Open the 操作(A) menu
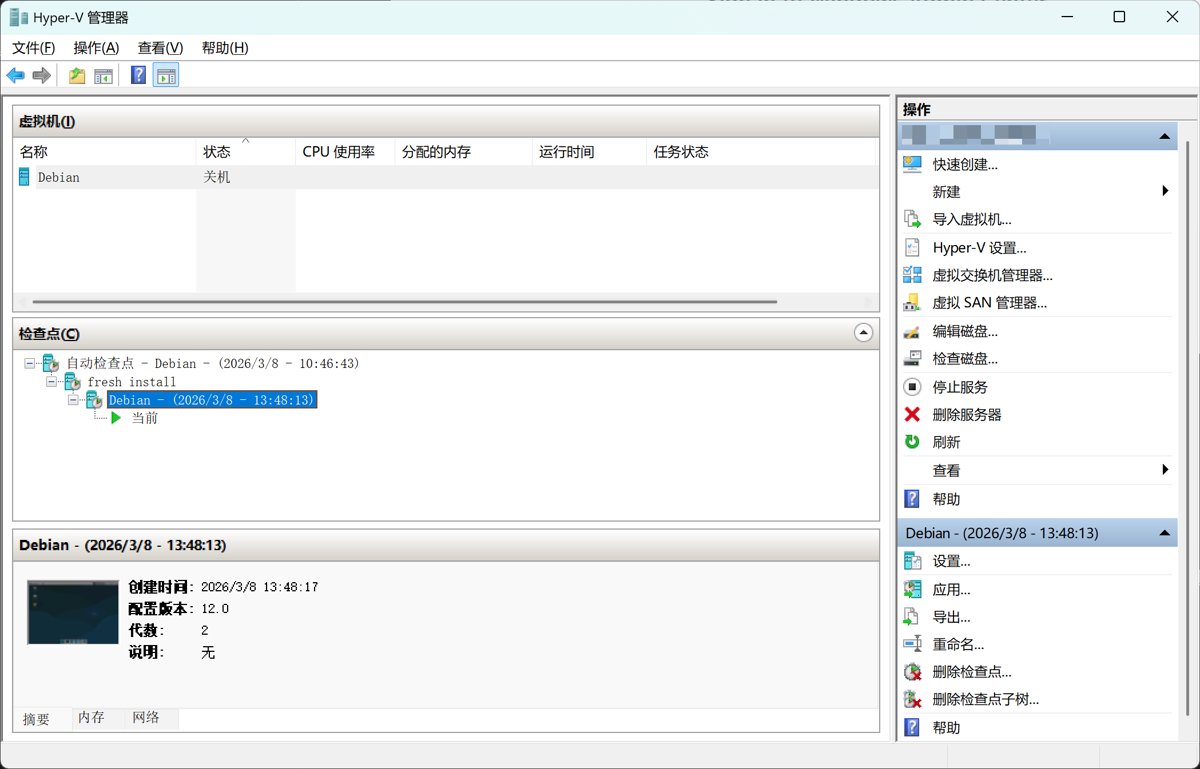Screen dimensions: 1200x769 point(96,48)
